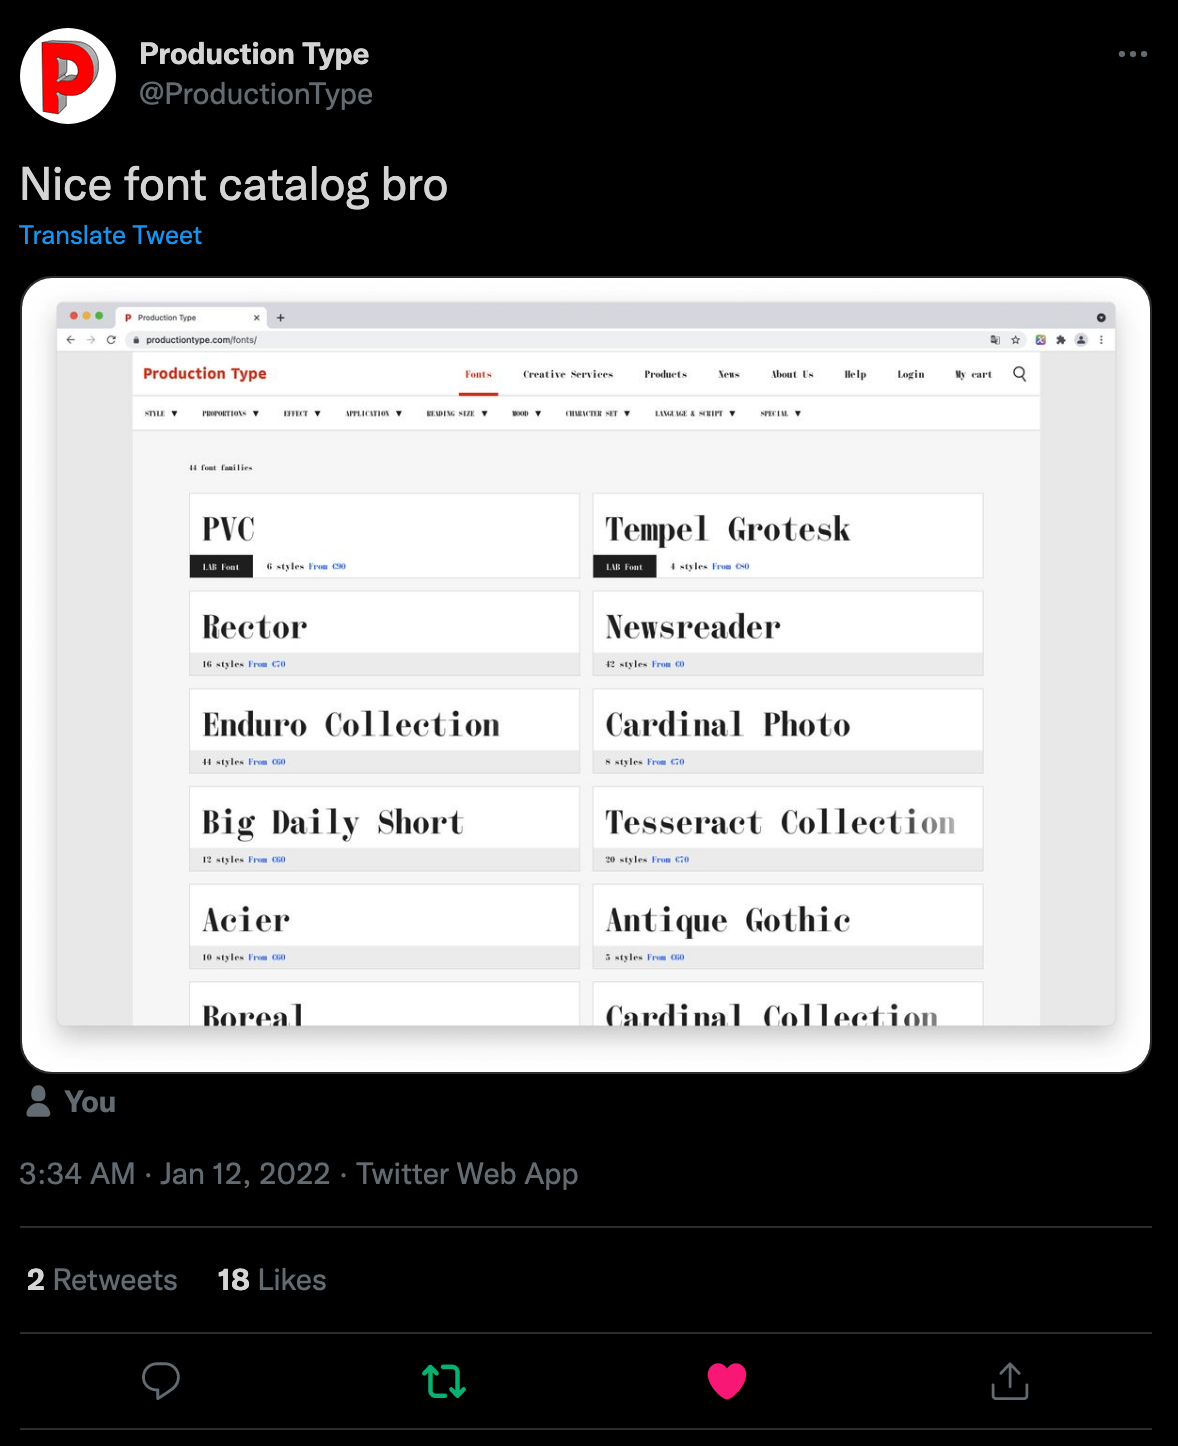Open the Cardinal Photo font card

click(788, 731)
